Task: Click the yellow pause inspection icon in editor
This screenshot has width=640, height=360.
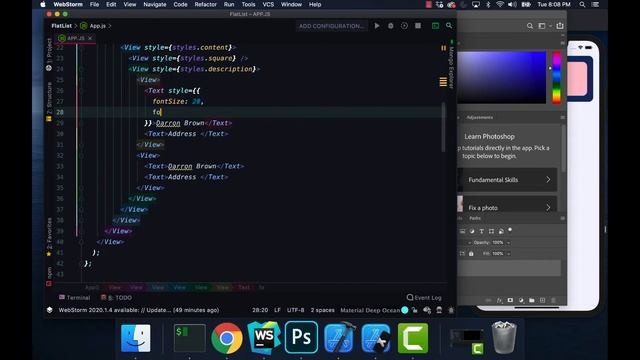Action: 443,48
